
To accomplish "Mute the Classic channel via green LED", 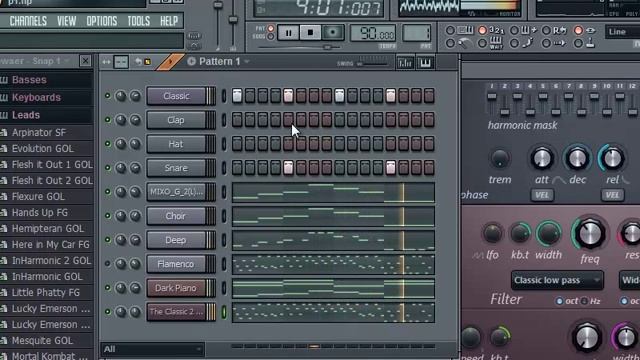I will point(107,96).
